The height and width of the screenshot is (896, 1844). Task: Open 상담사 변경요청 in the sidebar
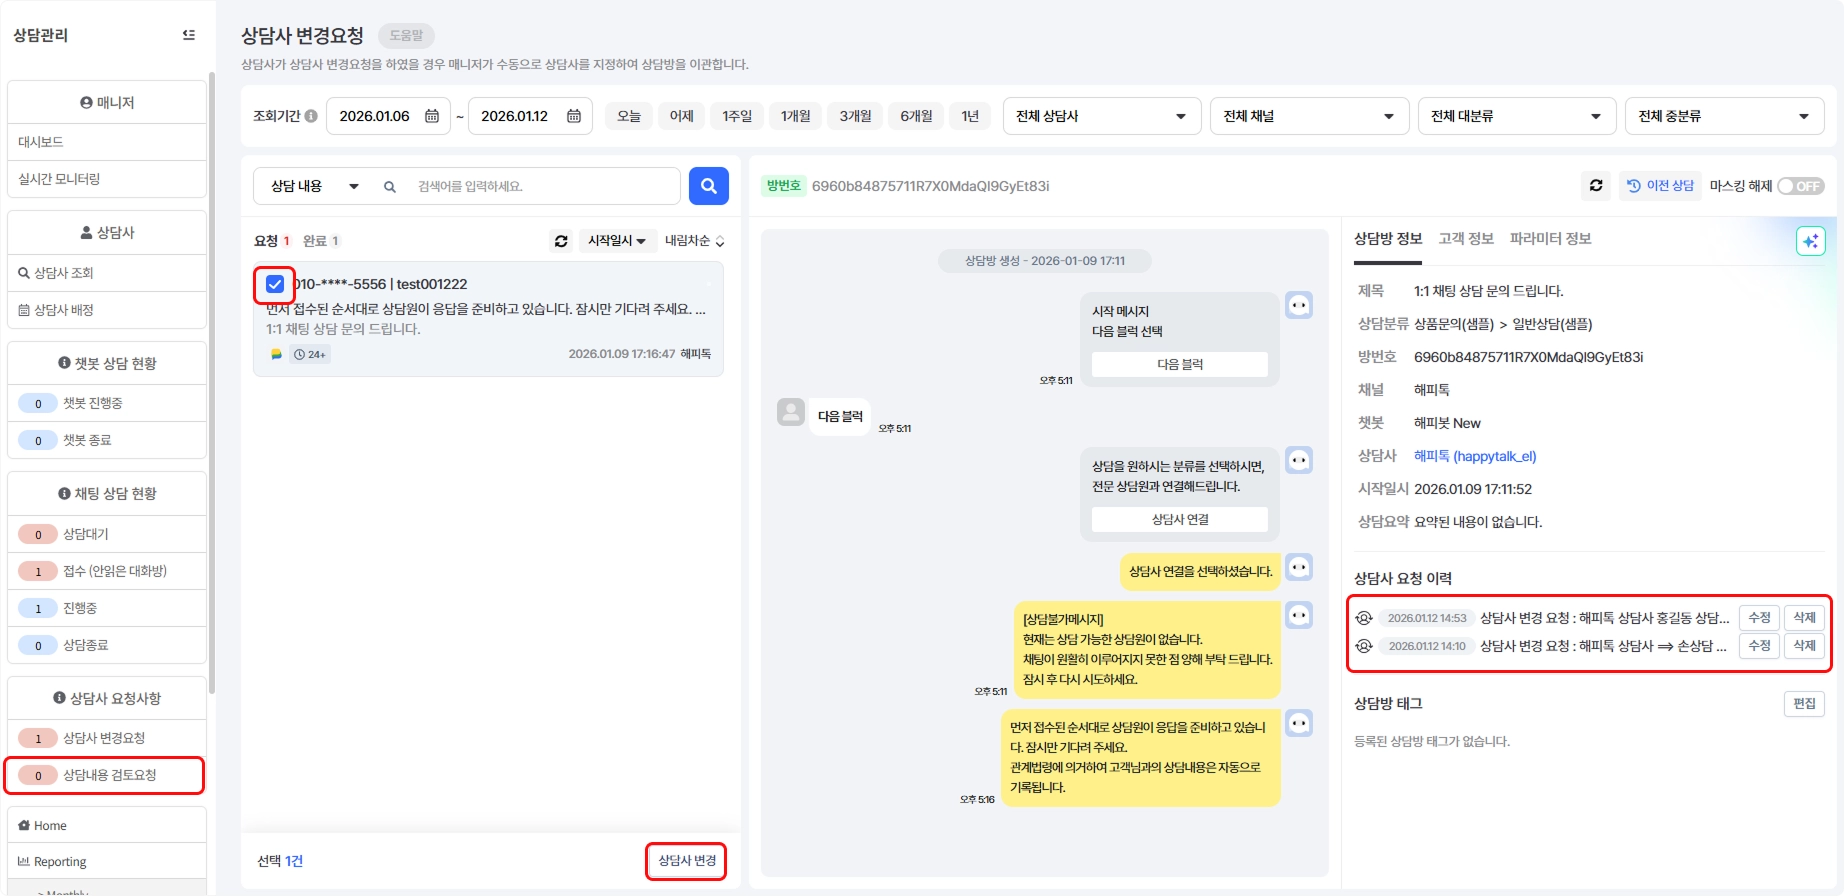click(x=107, y=738)
